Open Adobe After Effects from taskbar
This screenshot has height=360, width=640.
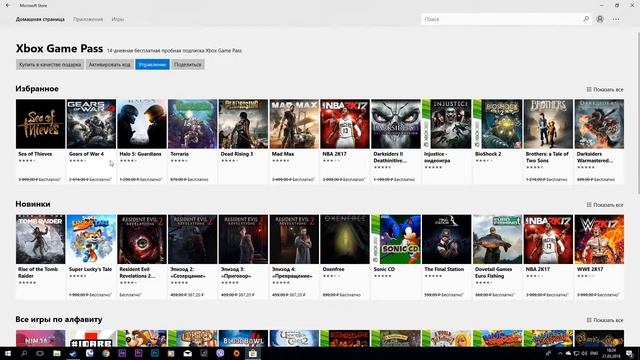tap(122, 353)
